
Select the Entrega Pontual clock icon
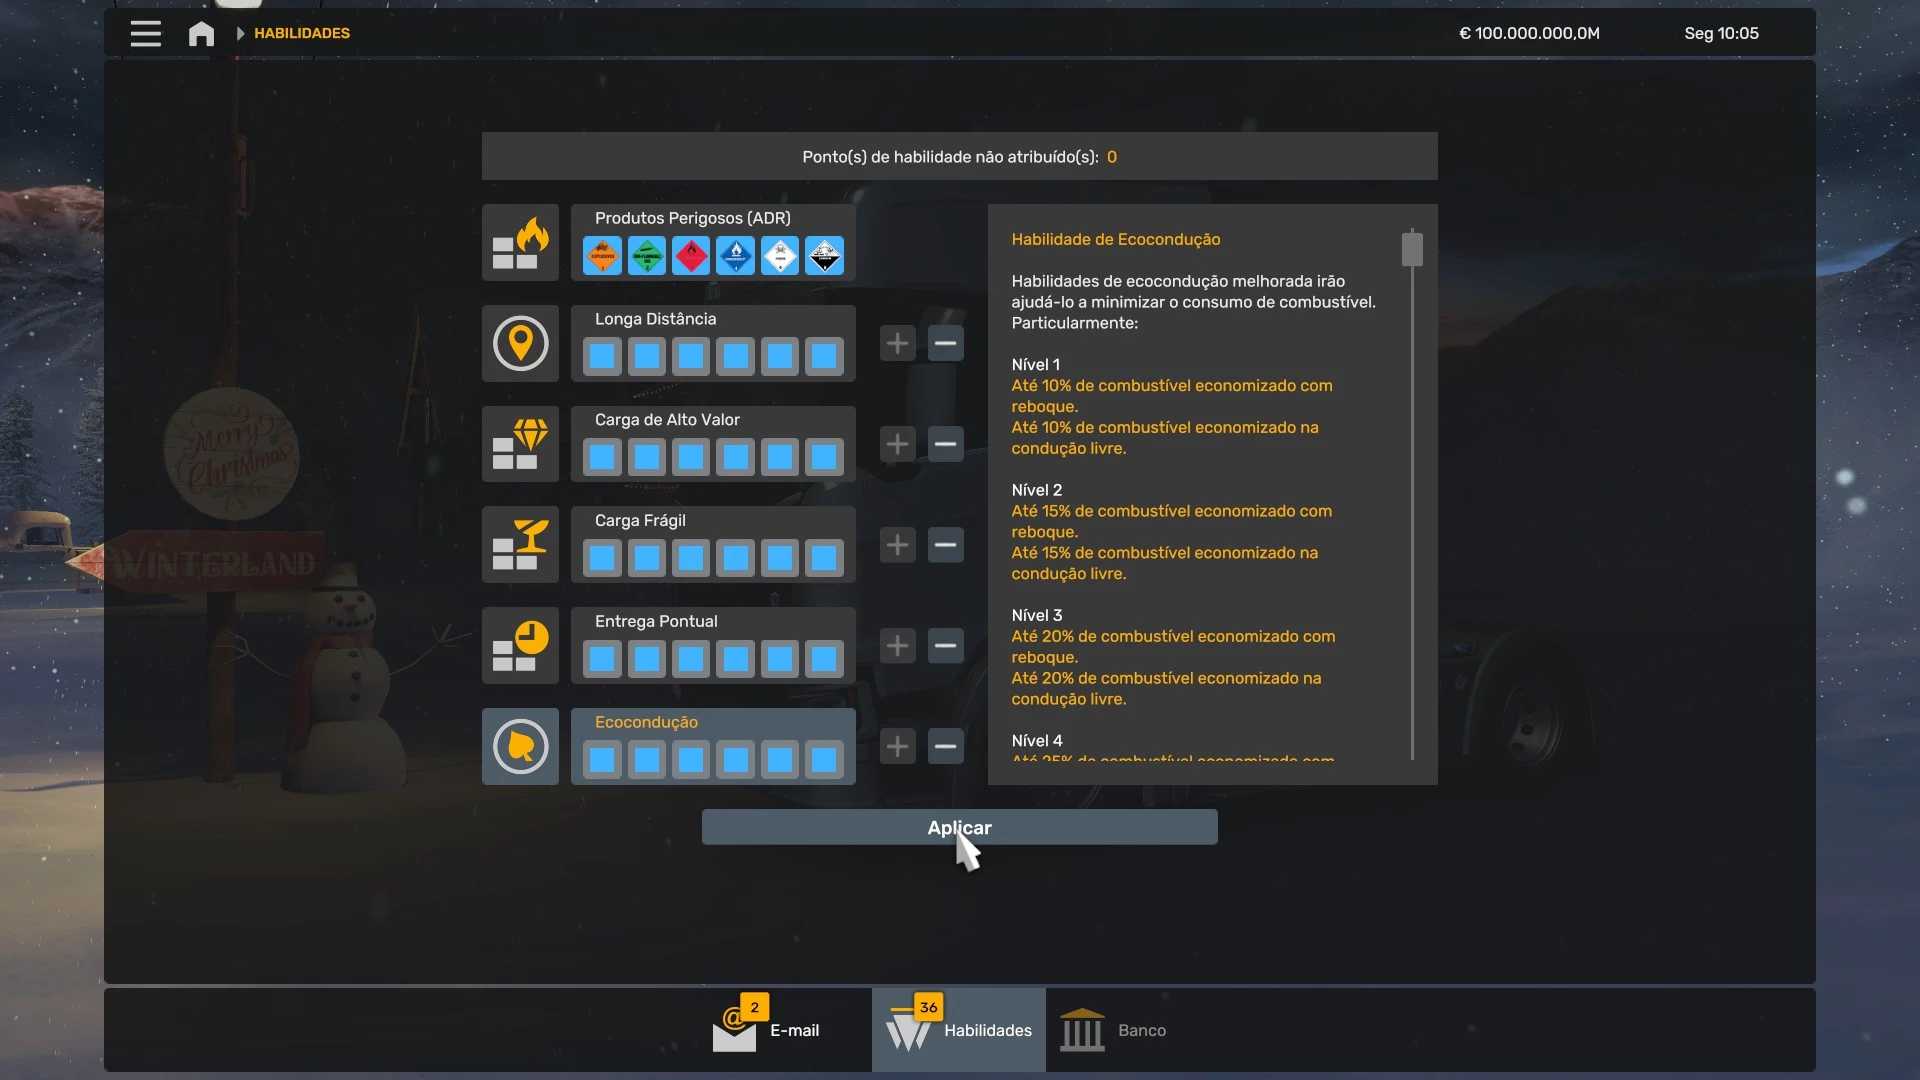tap(520, 646)
